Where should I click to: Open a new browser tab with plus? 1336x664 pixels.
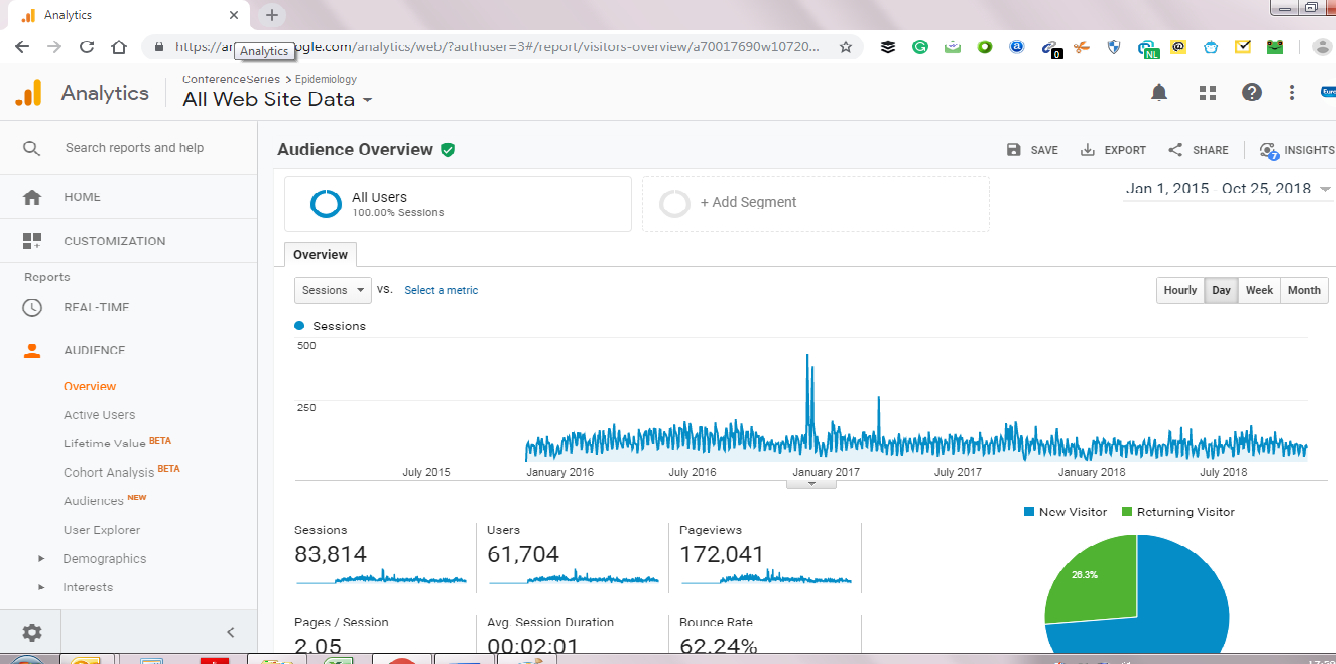click(272, 15)
